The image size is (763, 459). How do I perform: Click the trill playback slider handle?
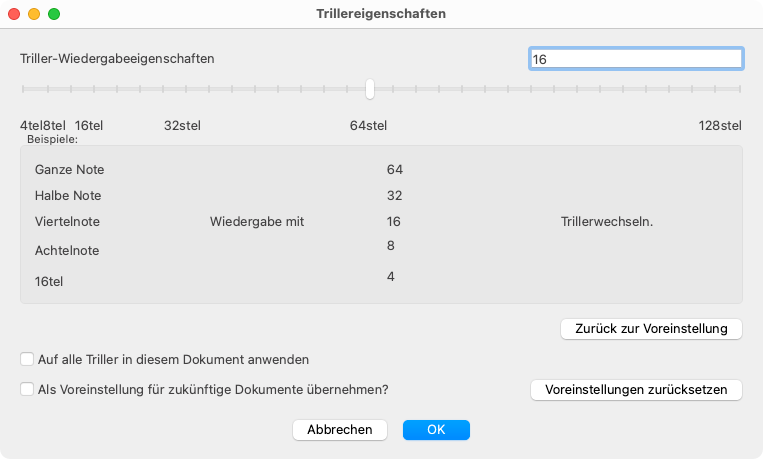(x=370, y=89)
